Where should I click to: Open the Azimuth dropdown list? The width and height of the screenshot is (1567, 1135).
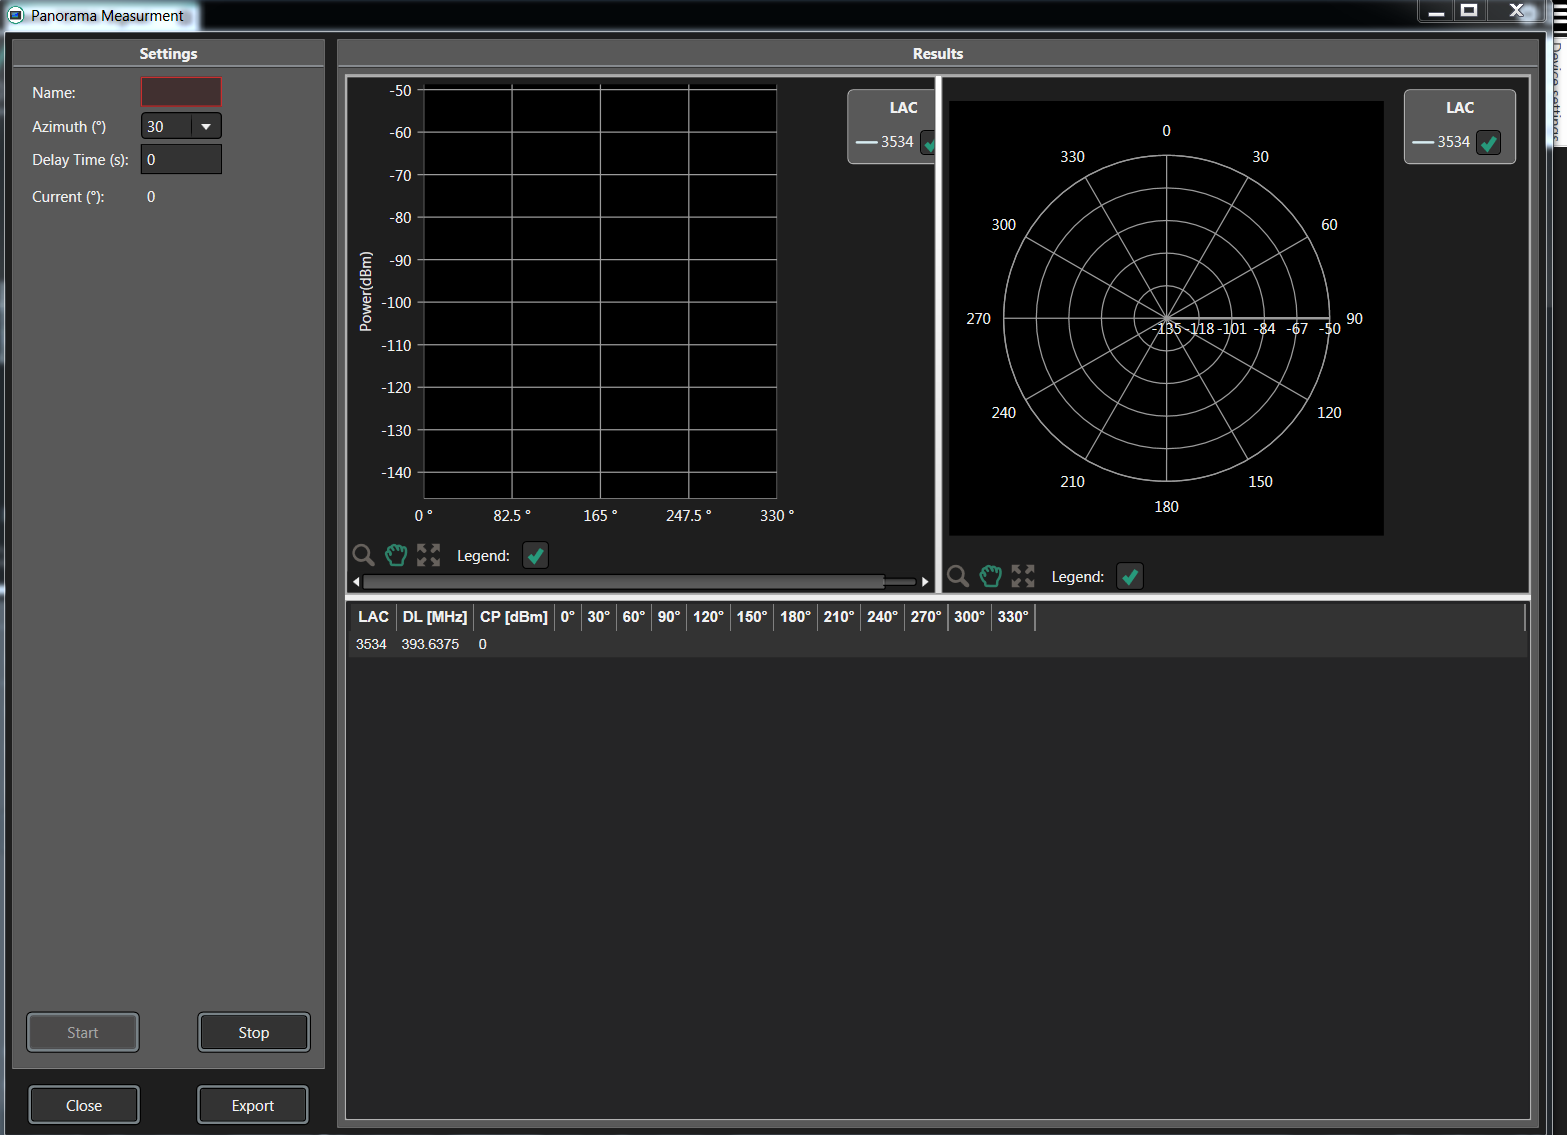pyautogui.click(x=206, y=127)
